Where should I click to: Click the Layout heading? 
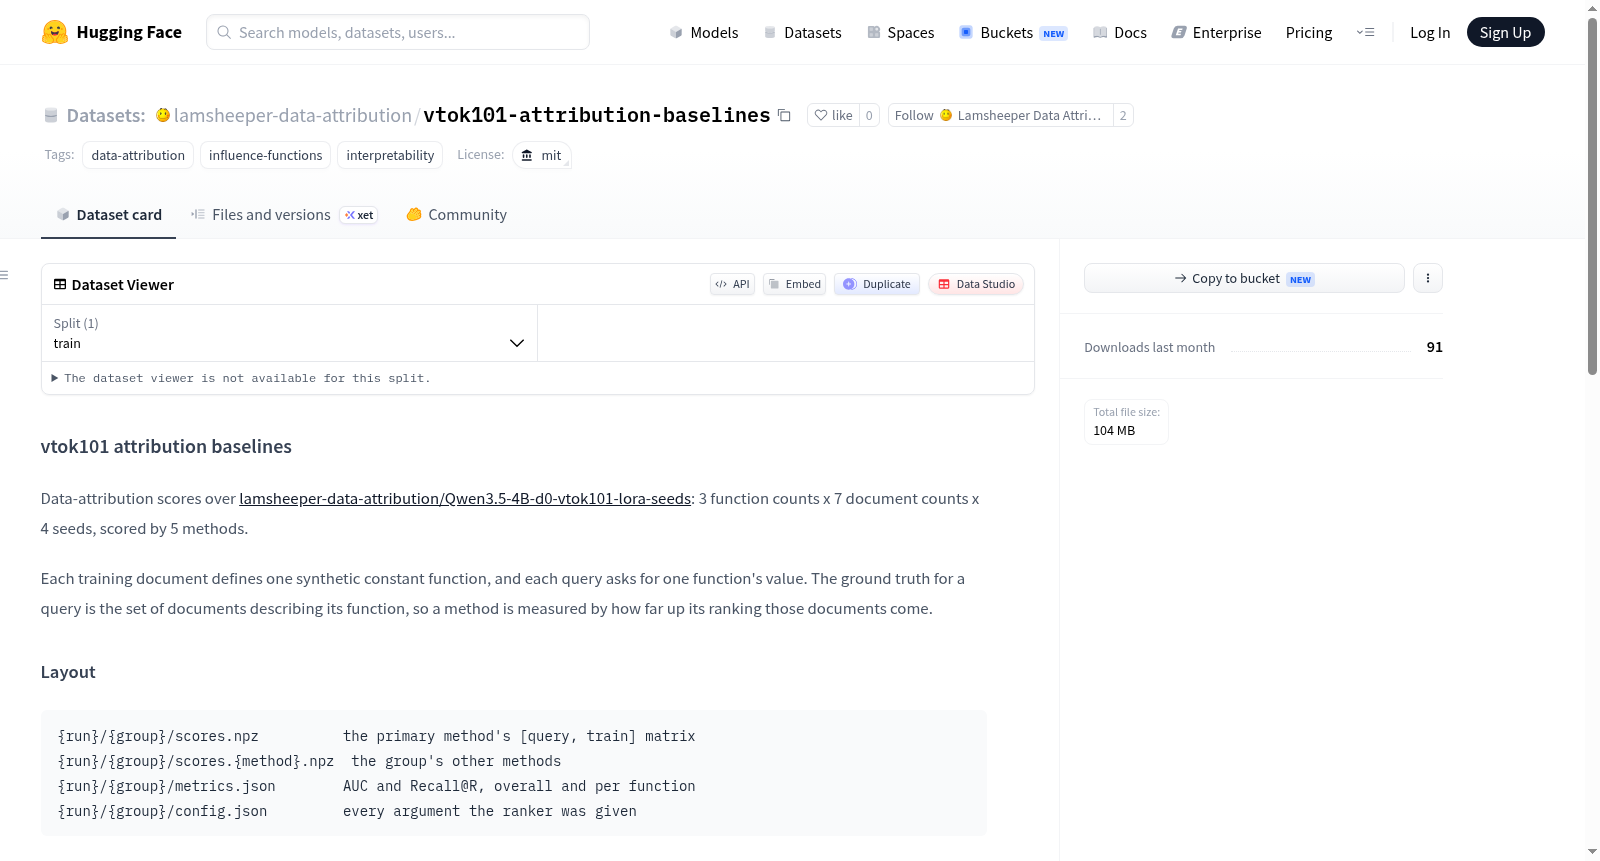(68, 672)
